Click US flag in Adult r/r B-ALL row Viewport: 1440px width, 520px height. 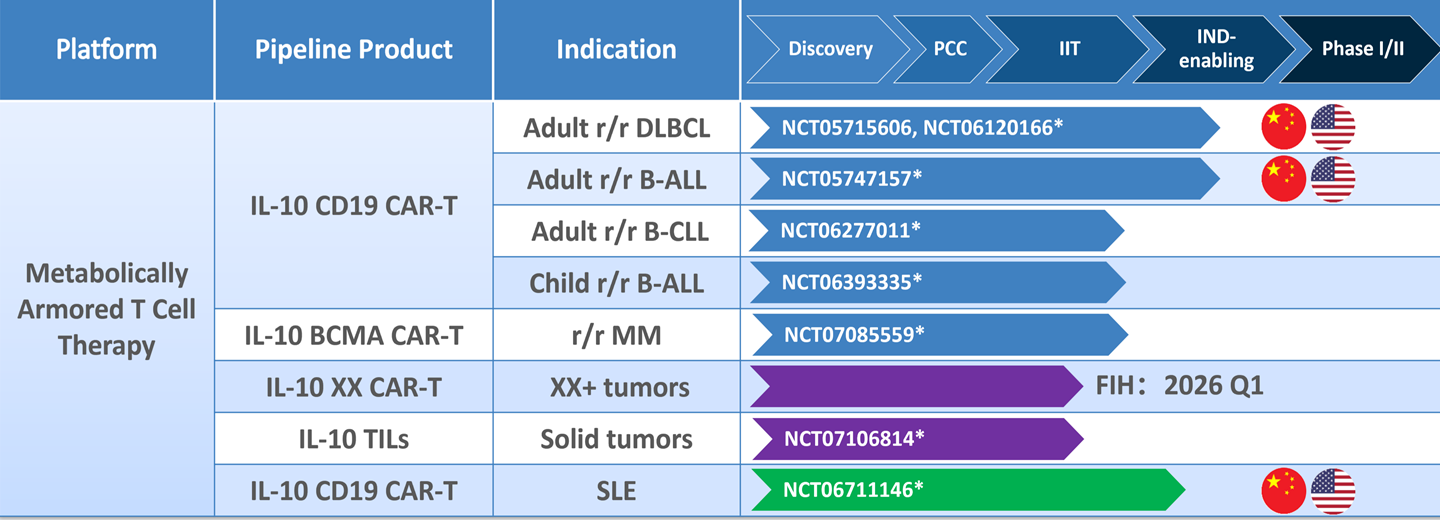(1333, 179)
